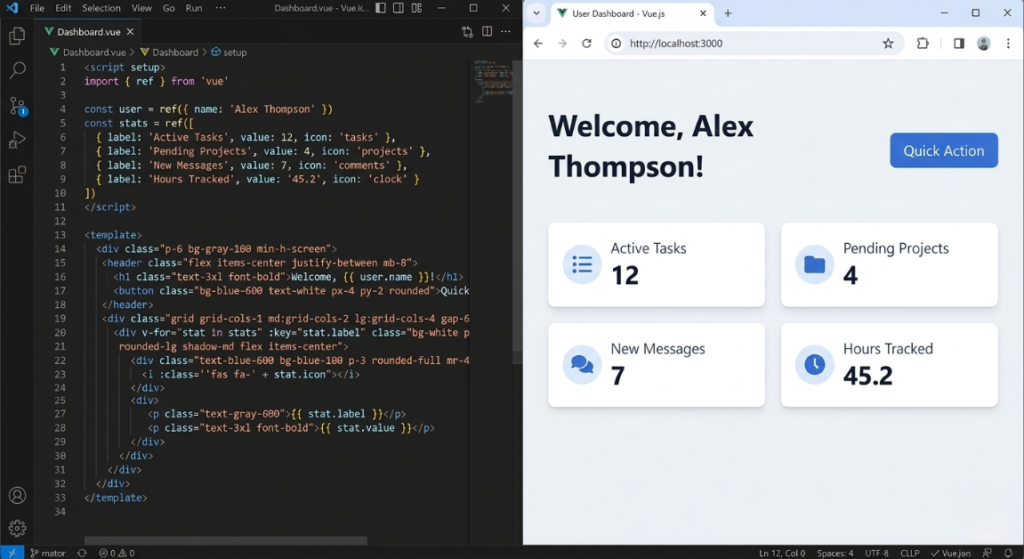Click the remote window status bar icon
Image resolution: width=1024 pixels, height=559 pixels.
point(12,552)
